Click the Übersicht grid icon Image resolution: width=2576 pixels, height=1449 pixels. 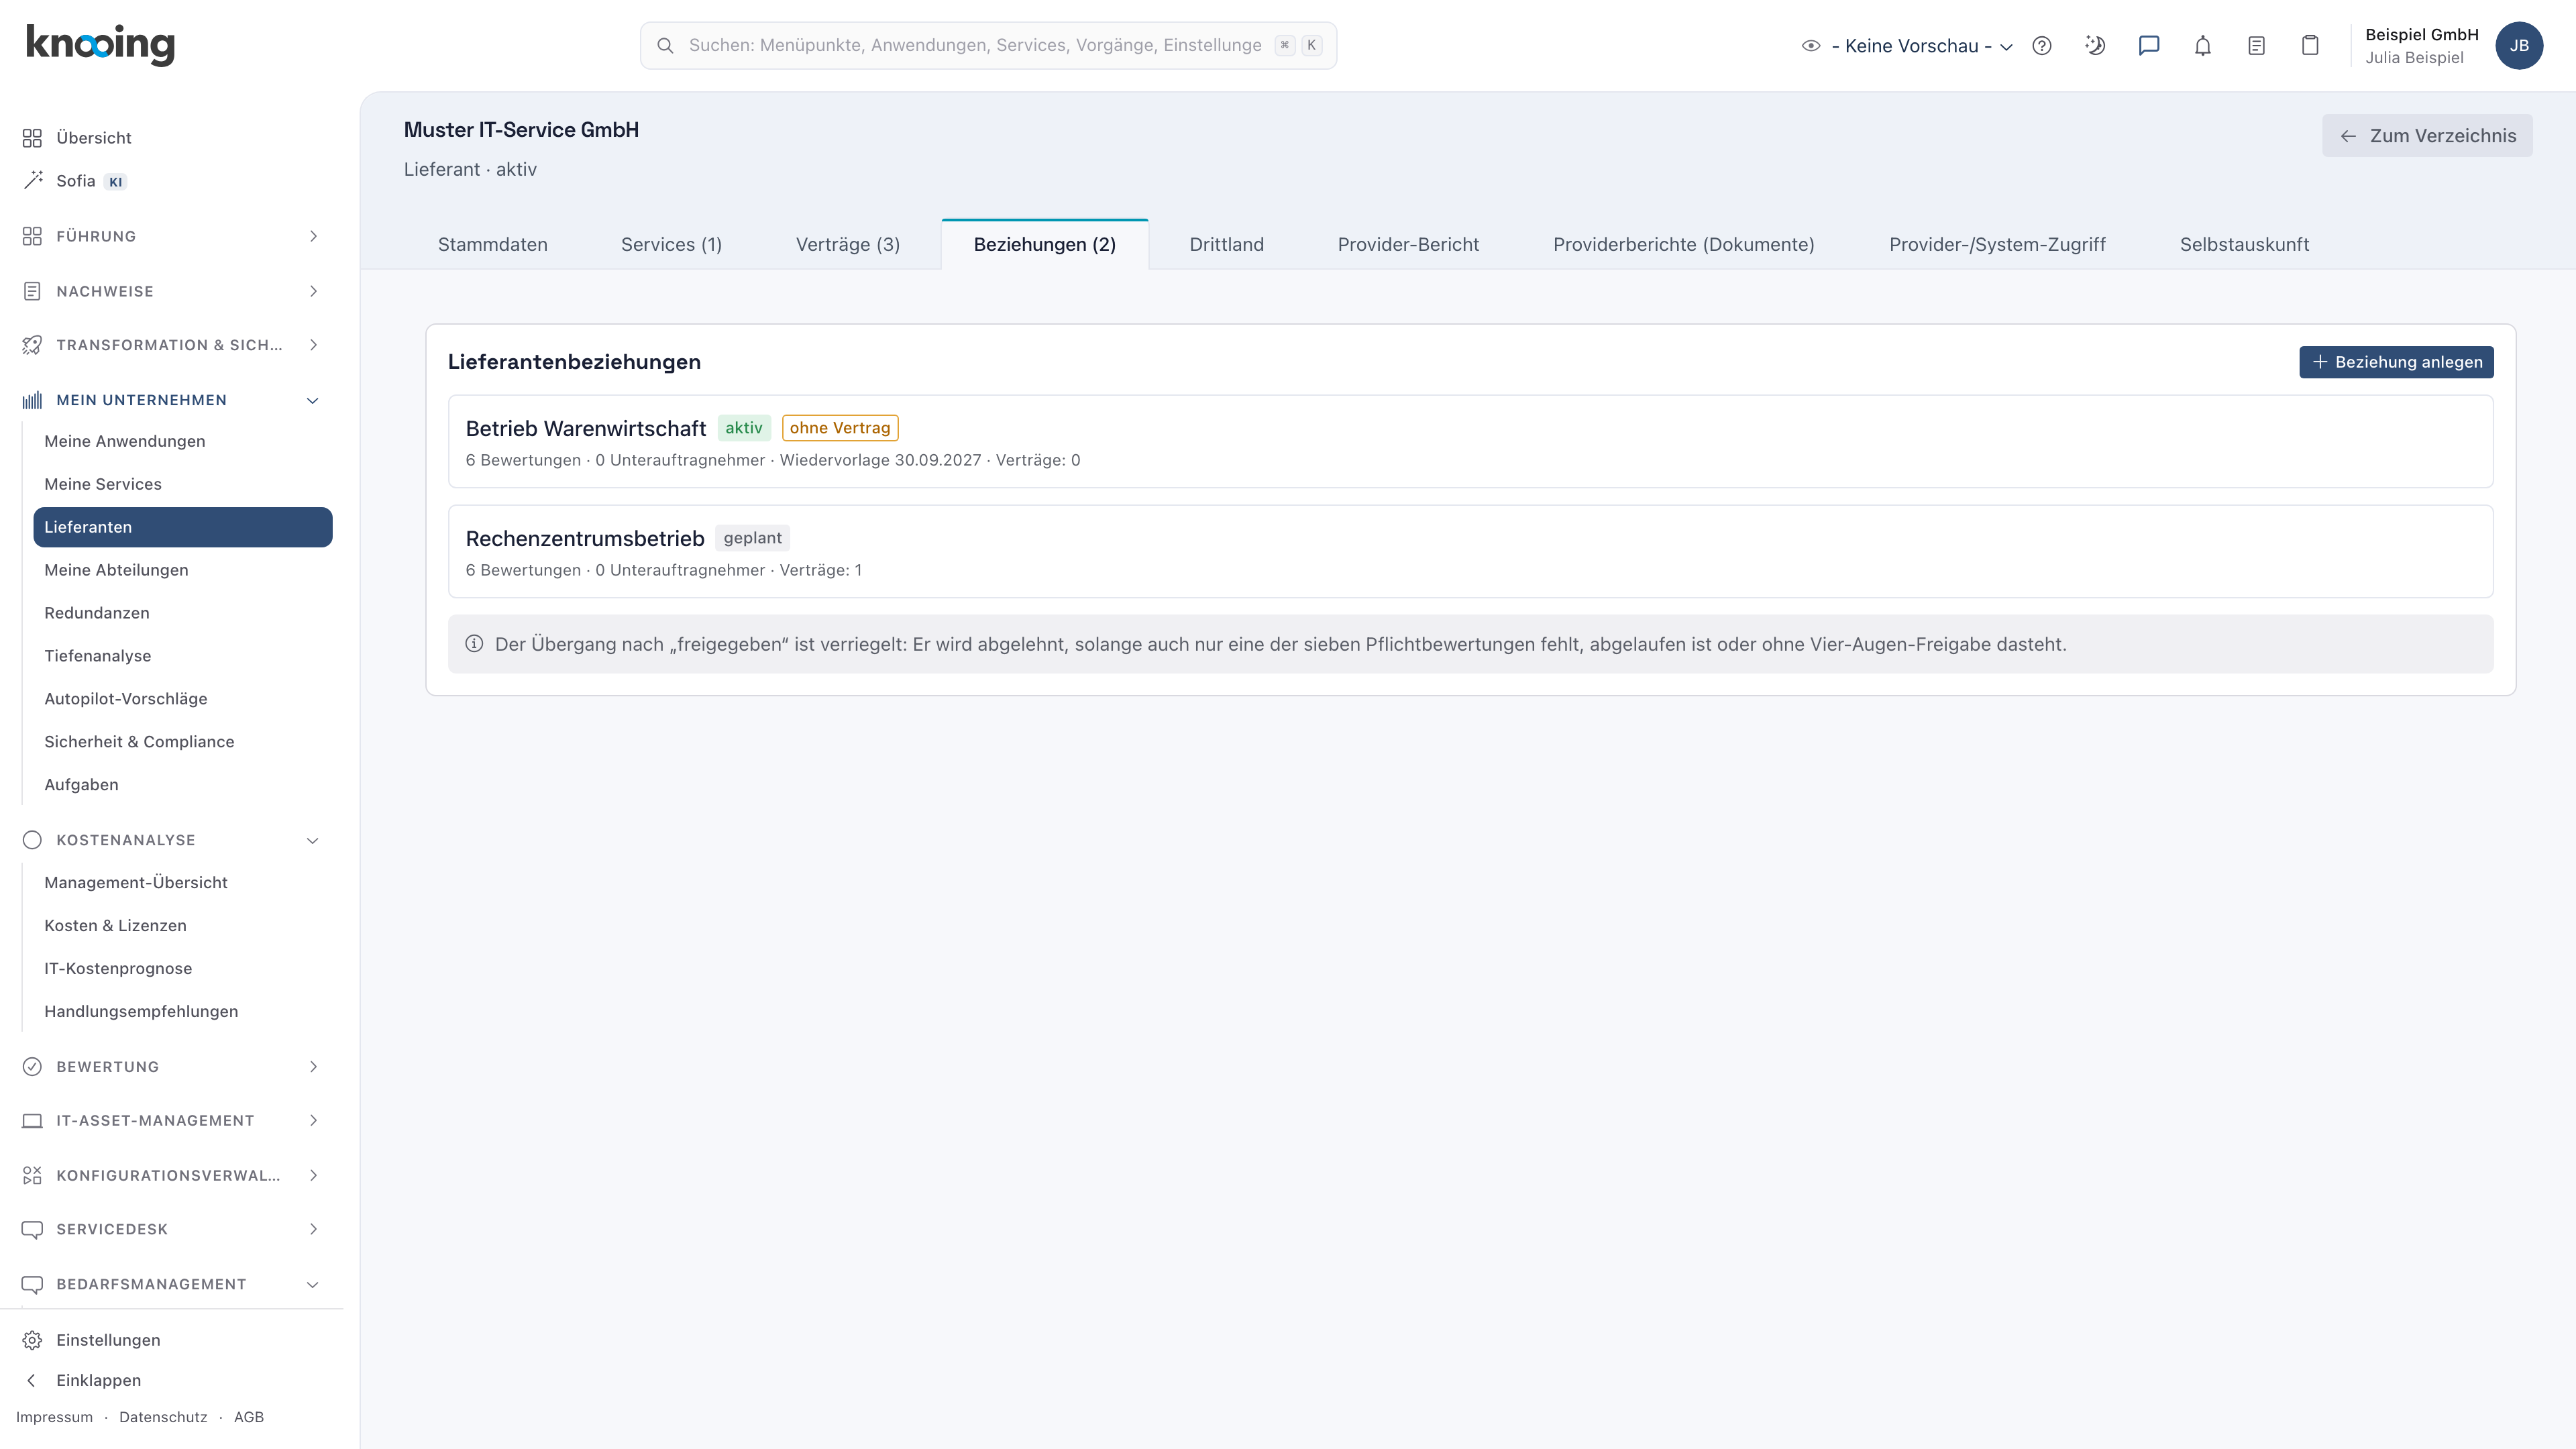tap(32, 138)
